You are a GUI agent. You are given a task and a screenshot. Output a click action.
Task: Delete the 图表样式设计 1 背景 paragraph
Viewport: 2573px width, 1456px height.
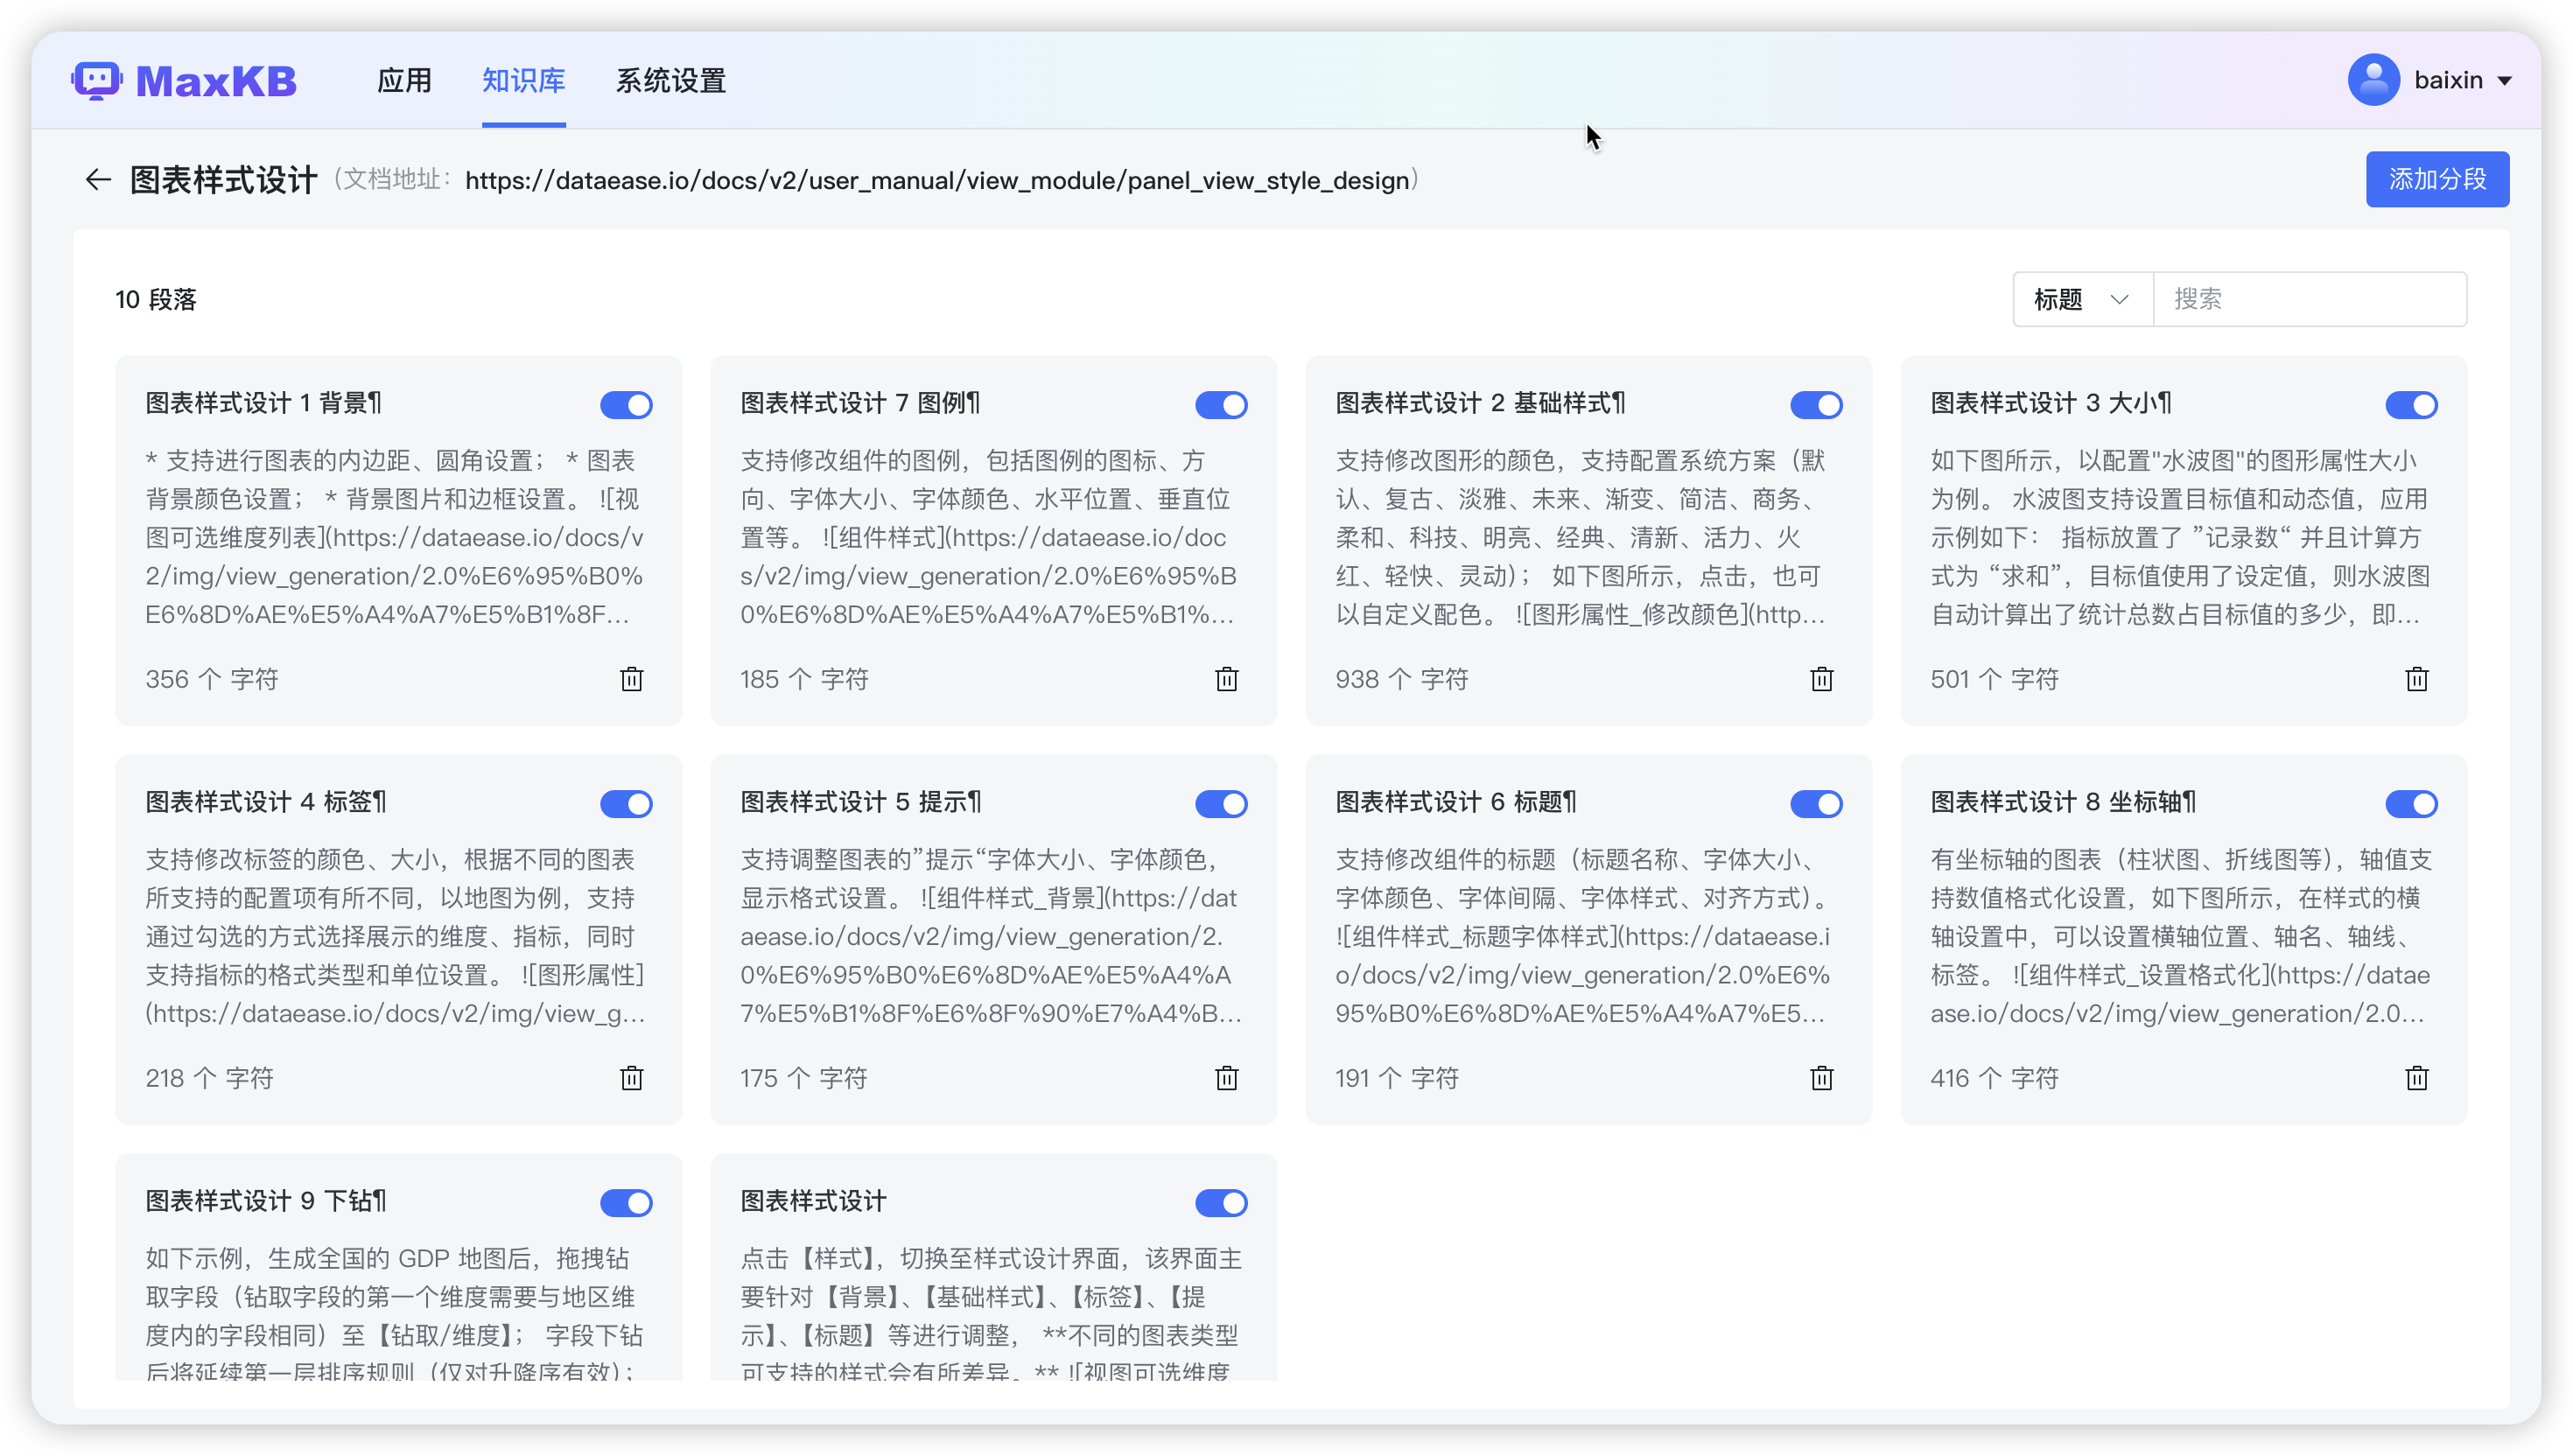[x=631, y=679]
